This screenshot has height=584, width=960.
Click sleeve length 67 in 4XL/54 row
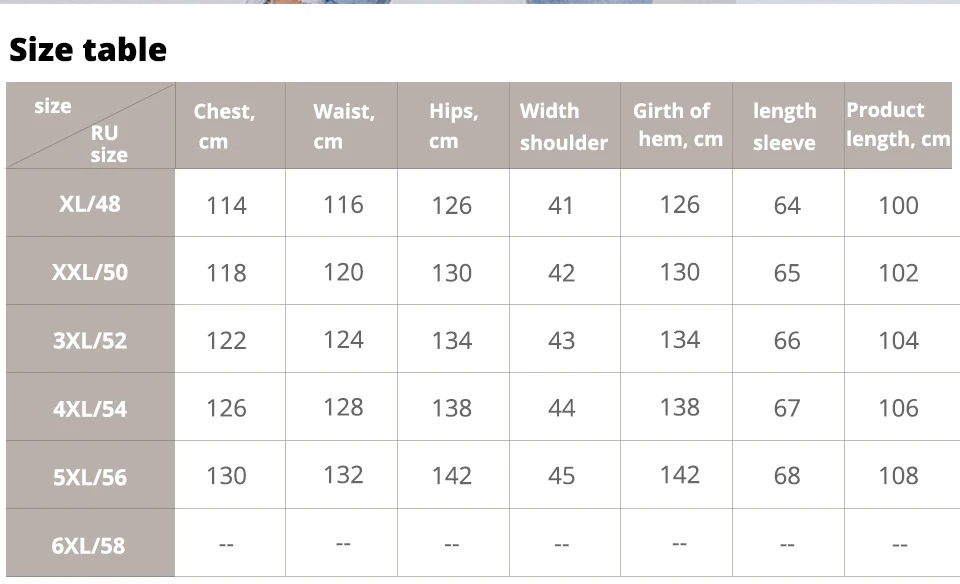(x=787, y=408)
